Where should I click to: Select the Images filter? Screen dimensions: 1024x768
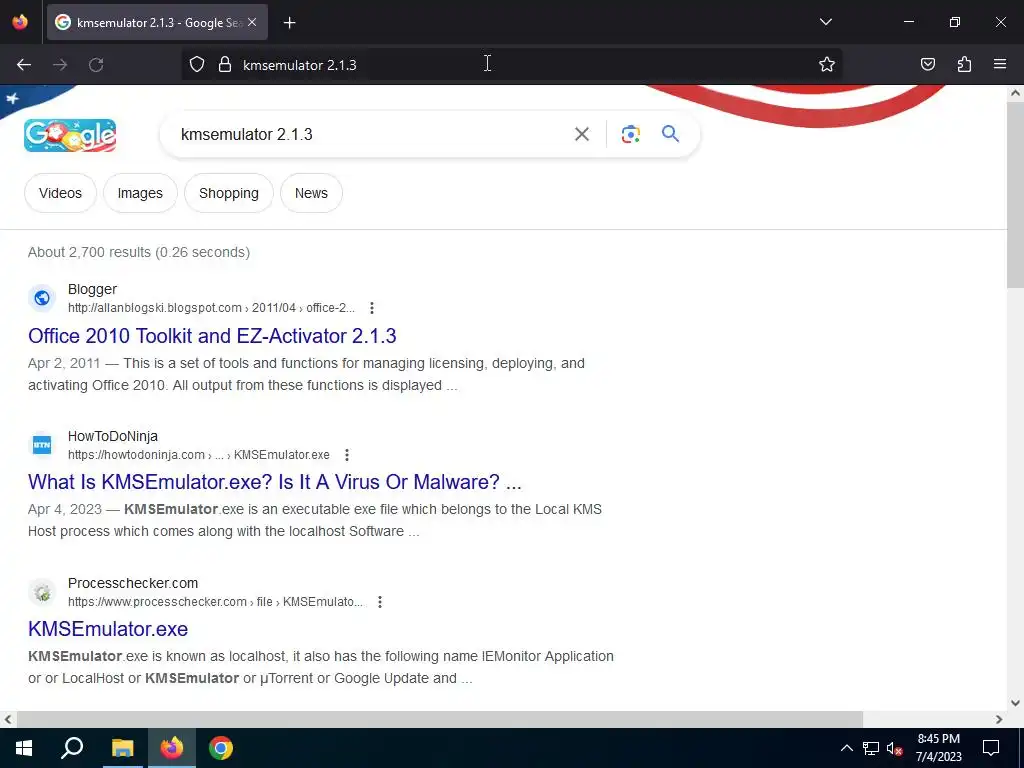point(140,193)
